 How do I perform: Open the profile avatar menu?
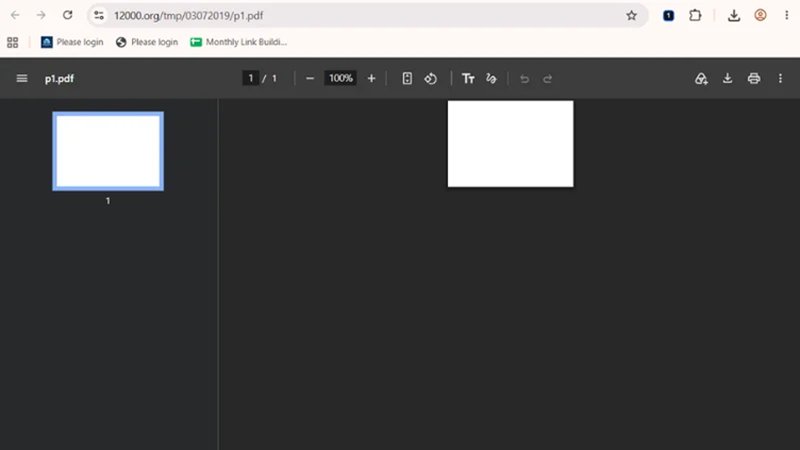coord(760,15)
